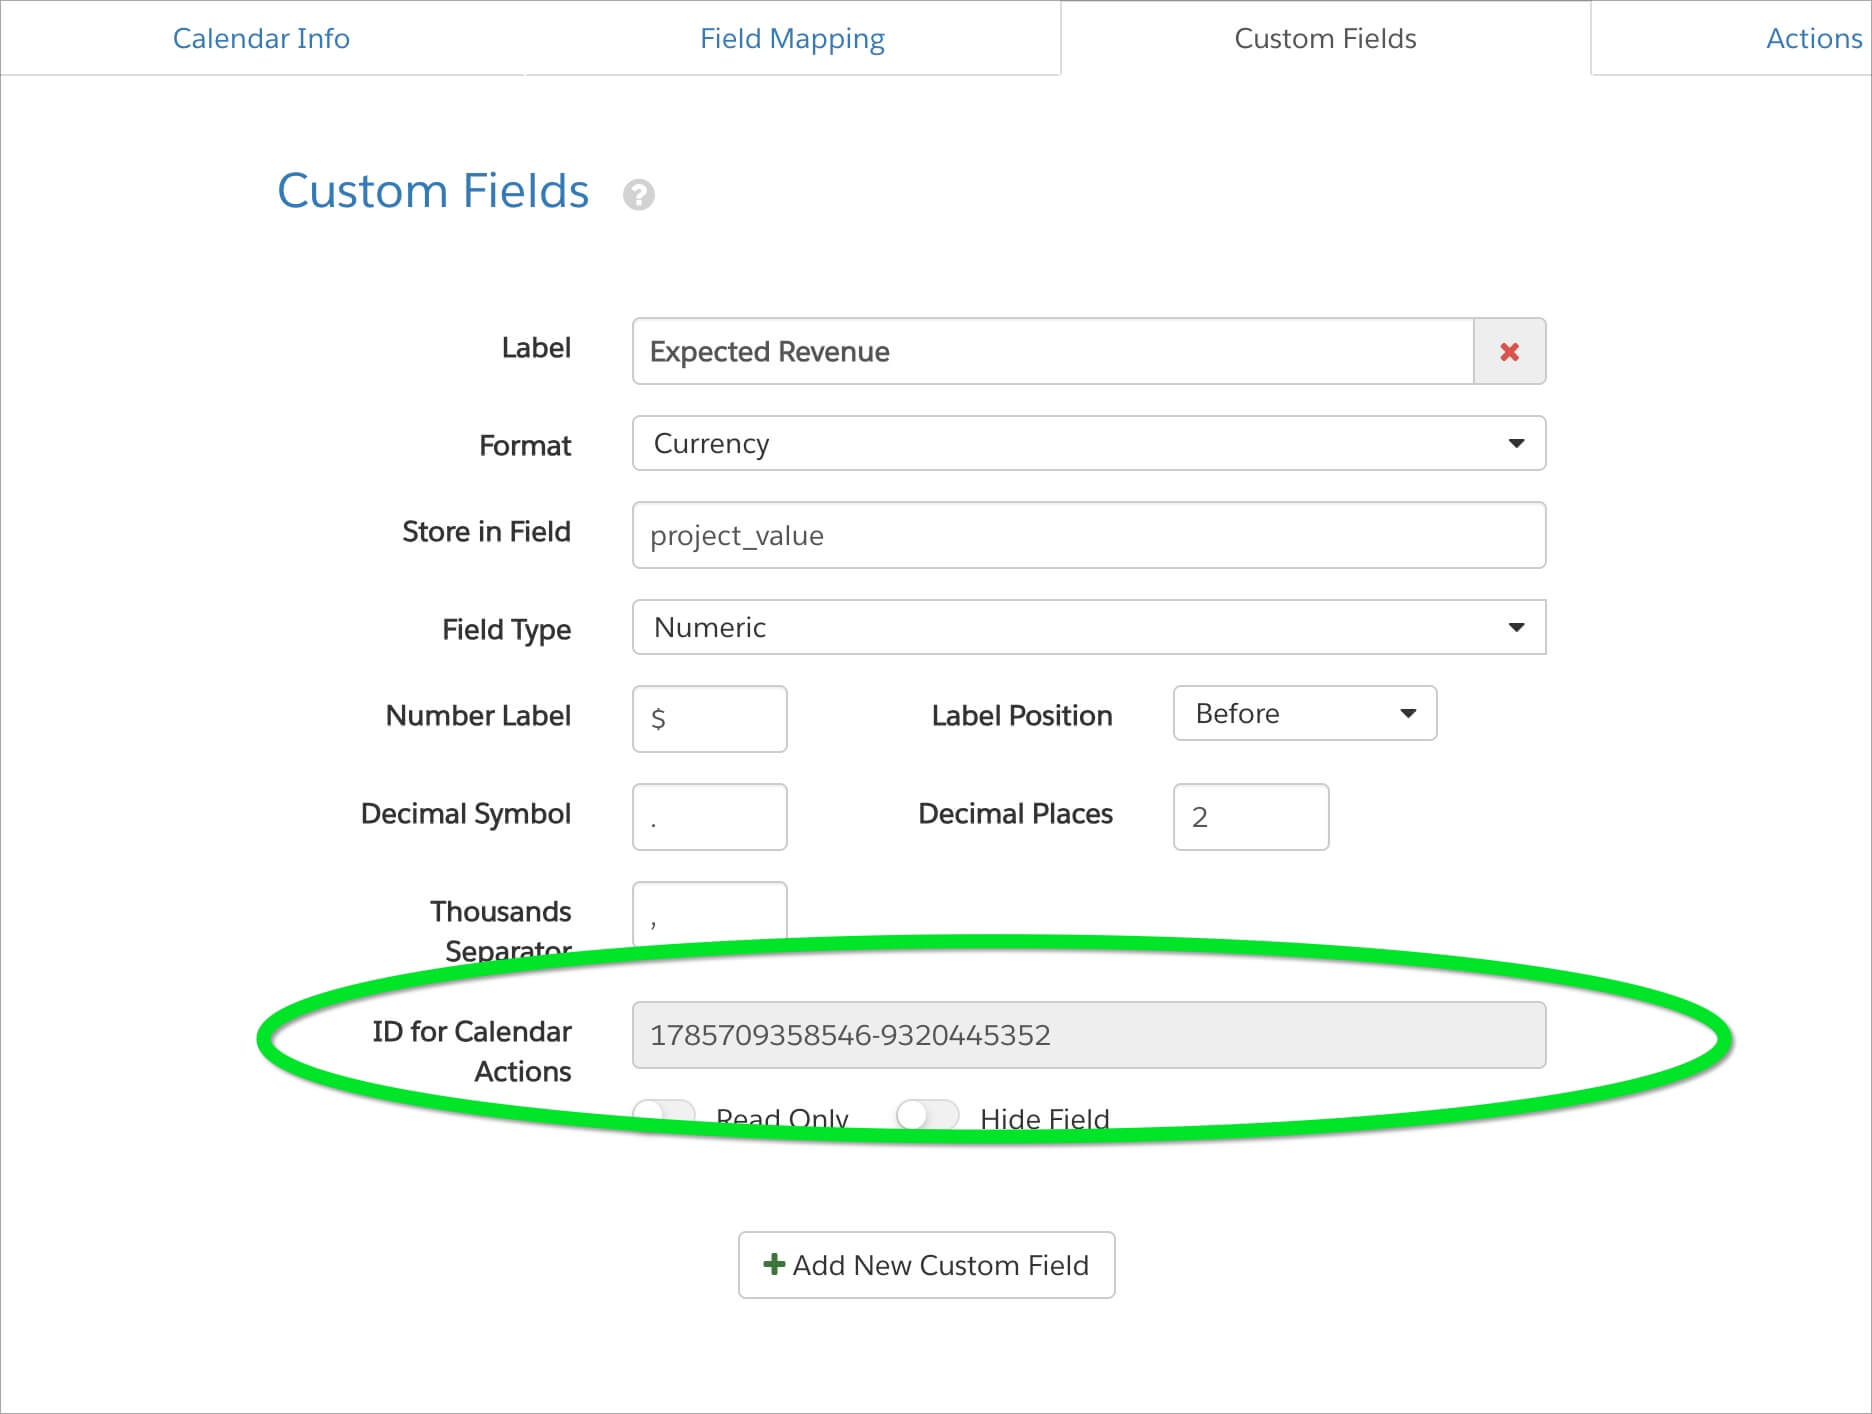Screen dimensions: 1872x1414
Task: Toggle the Read Only switch
Action: 664,1114
